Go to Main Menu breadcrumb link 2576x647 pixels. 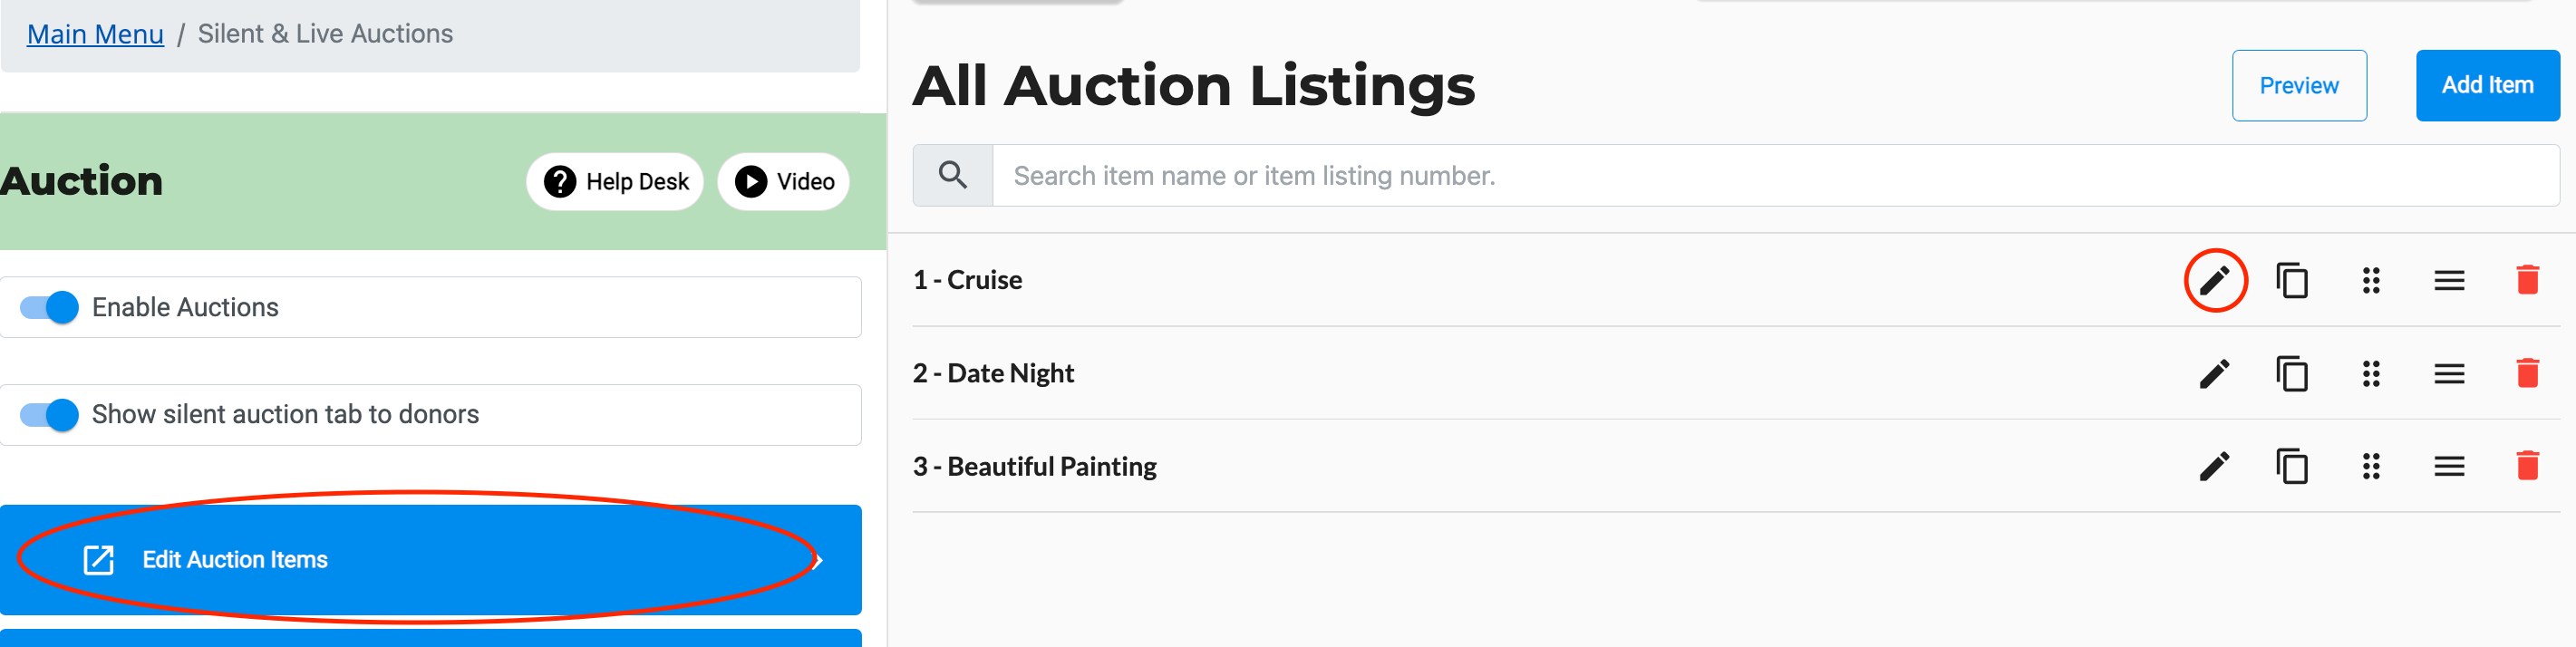[95, 34]
